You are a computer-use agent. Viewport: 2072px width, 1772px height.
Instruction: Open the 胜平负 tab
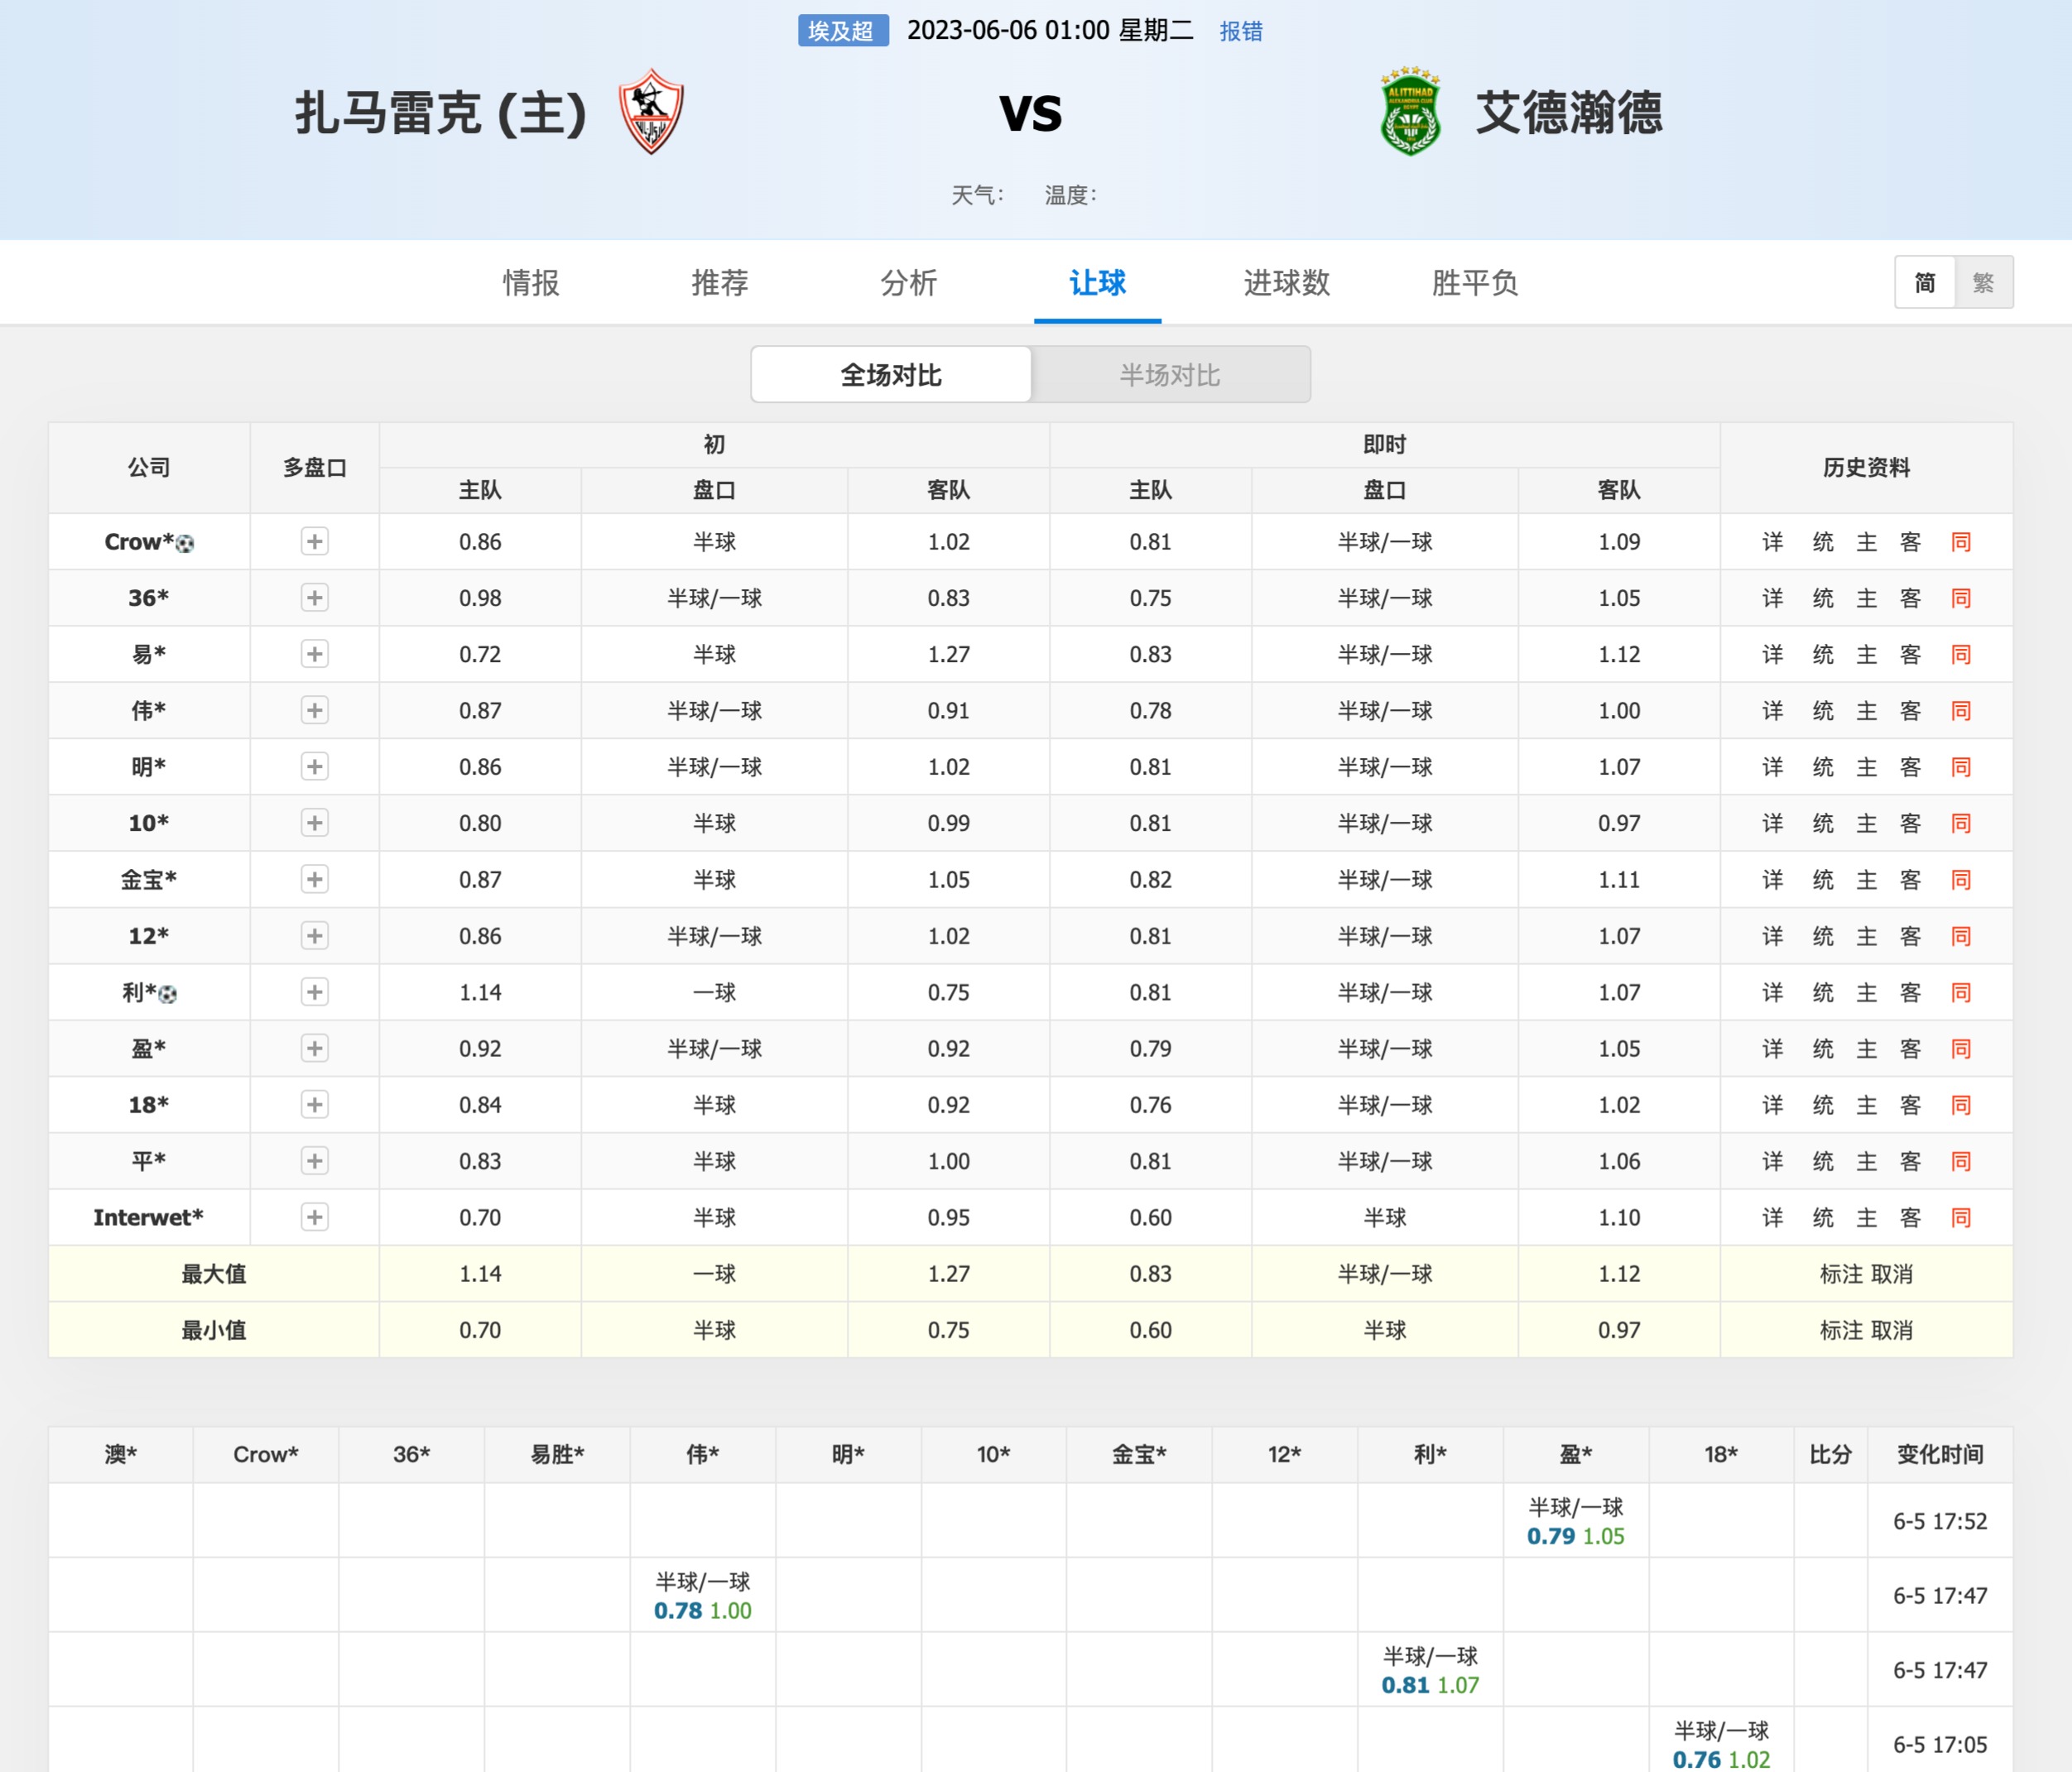[x=1475, y=283]
